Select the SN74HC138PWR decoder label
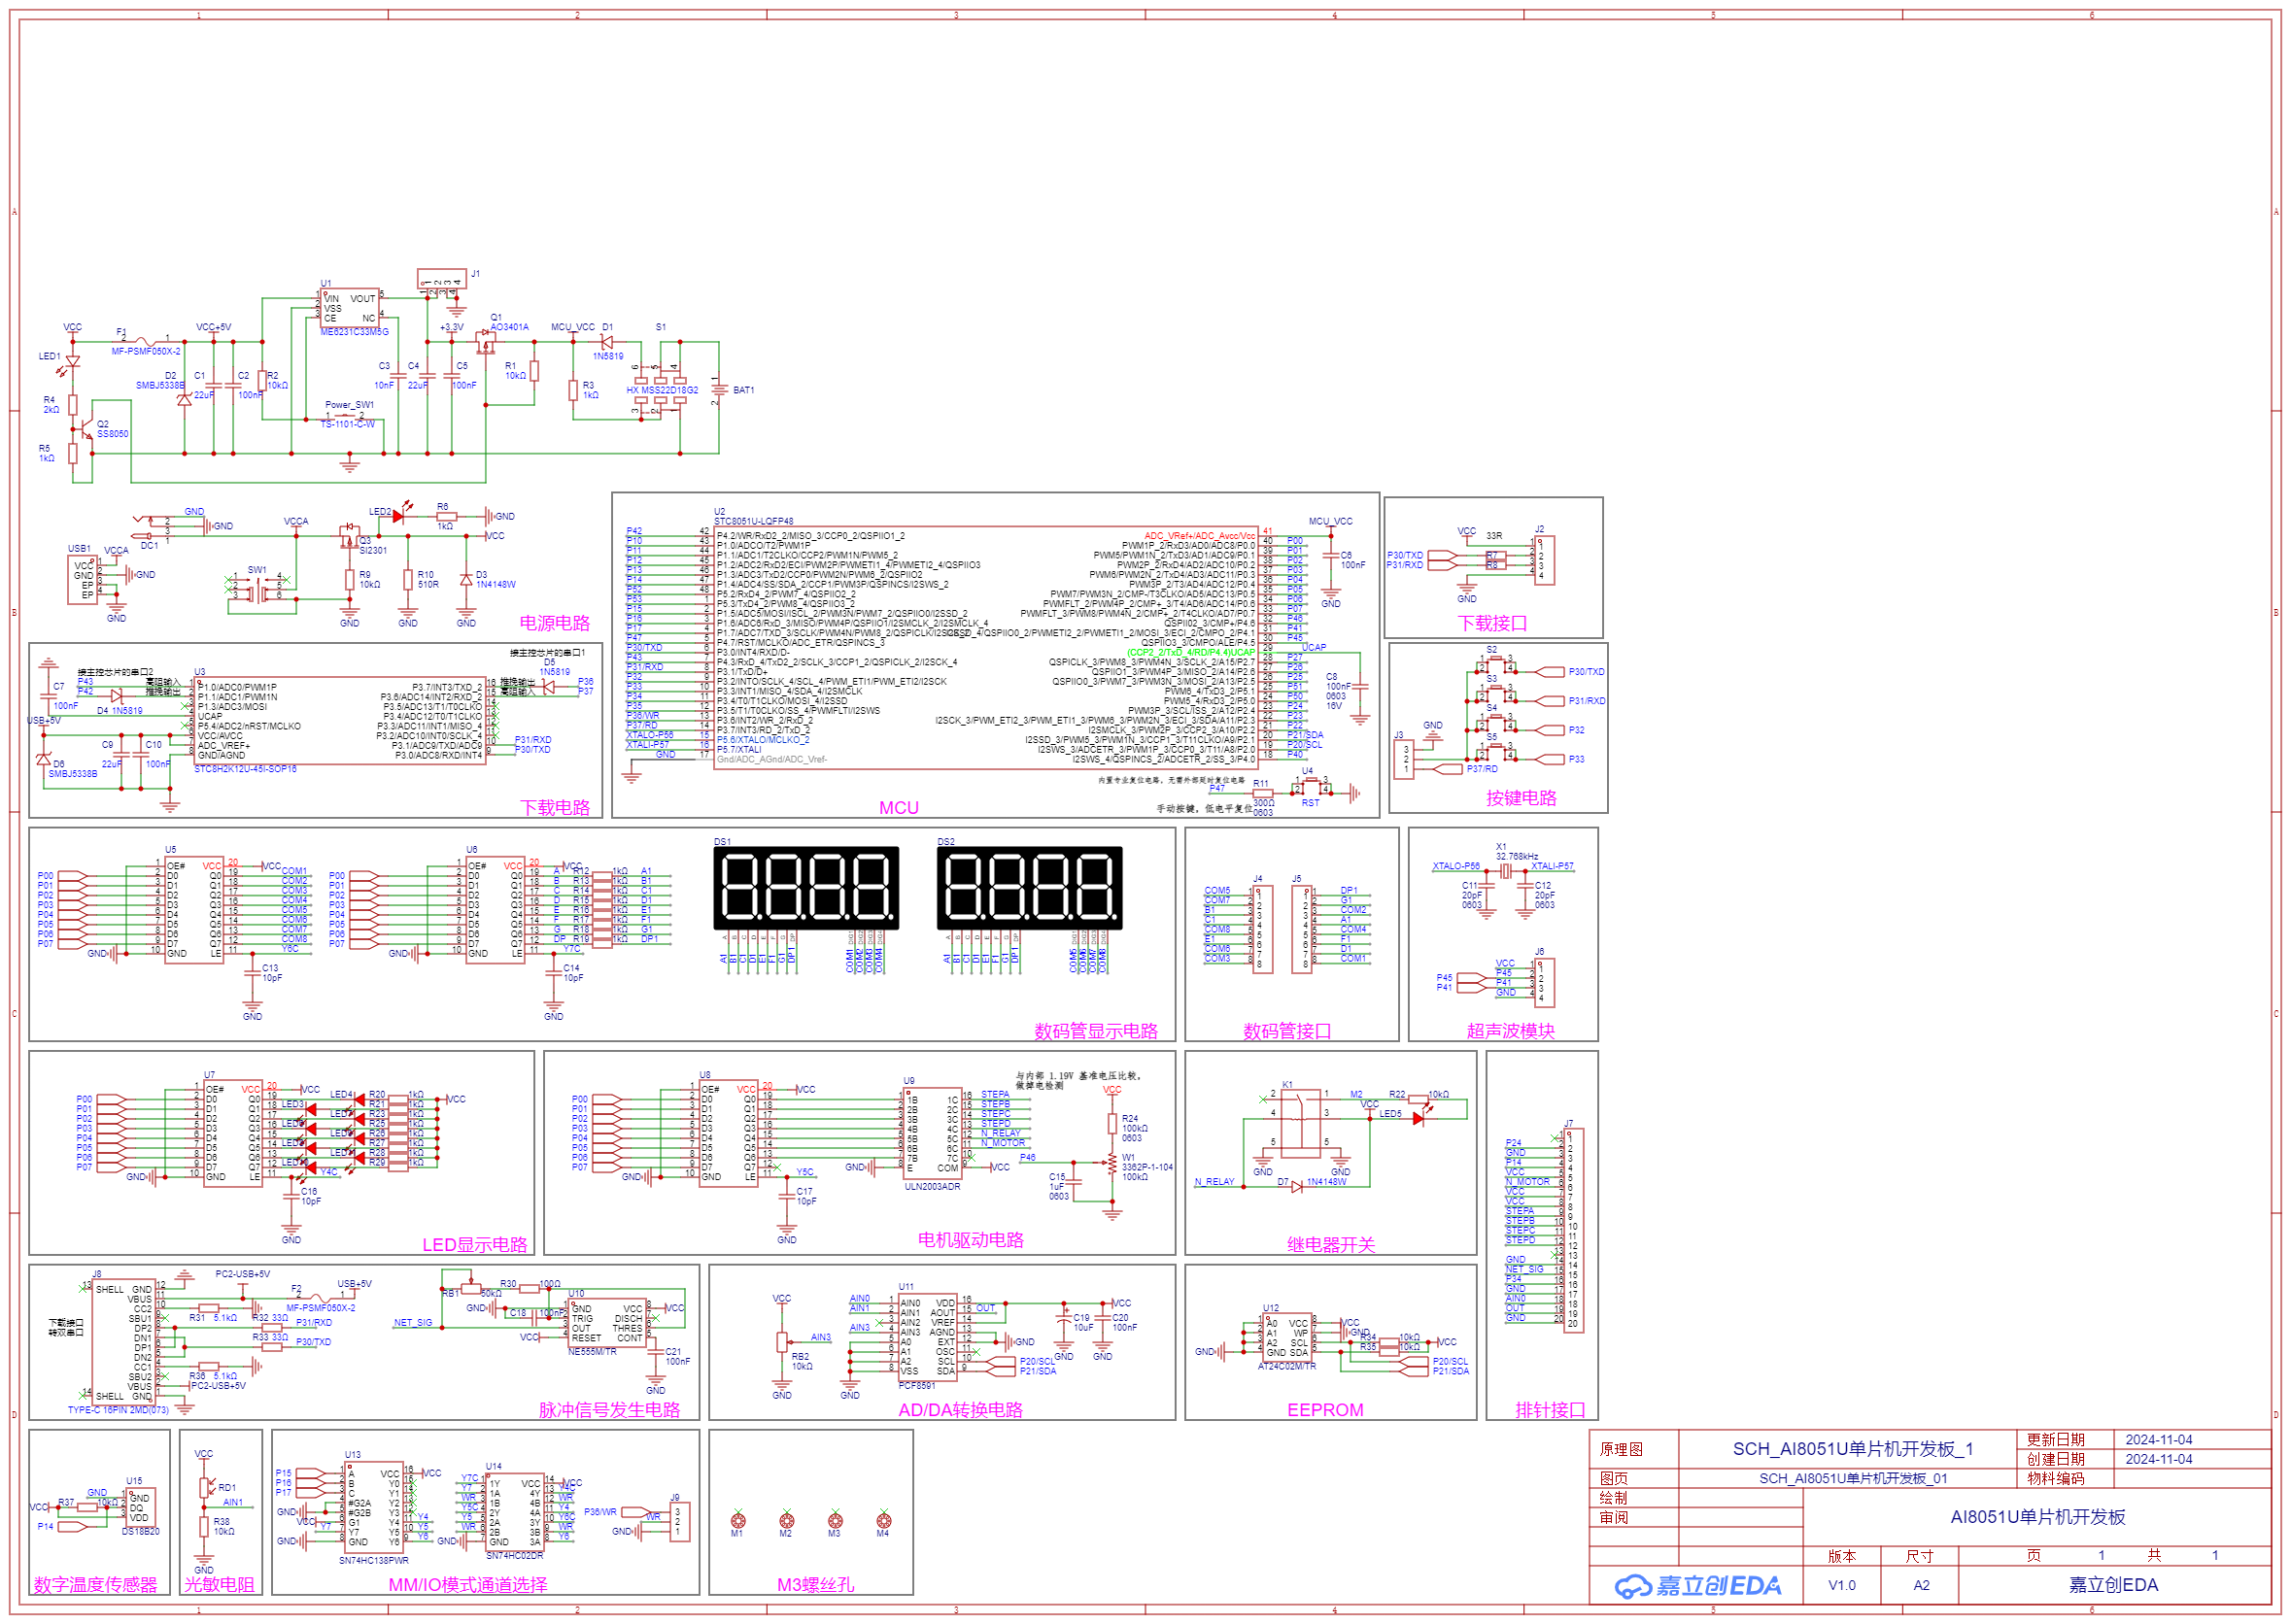 (x=374, y=1561)
